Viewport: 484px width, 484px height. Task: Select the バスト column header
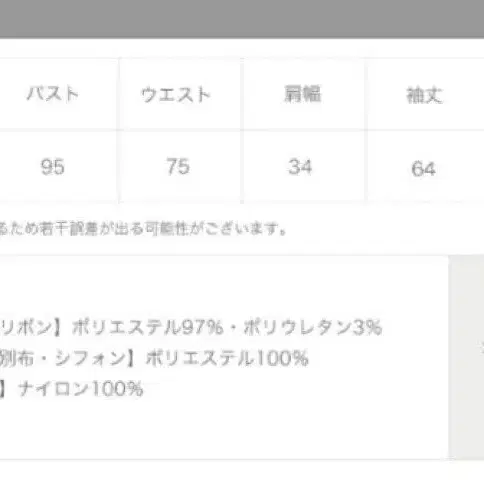click(53, 94)
